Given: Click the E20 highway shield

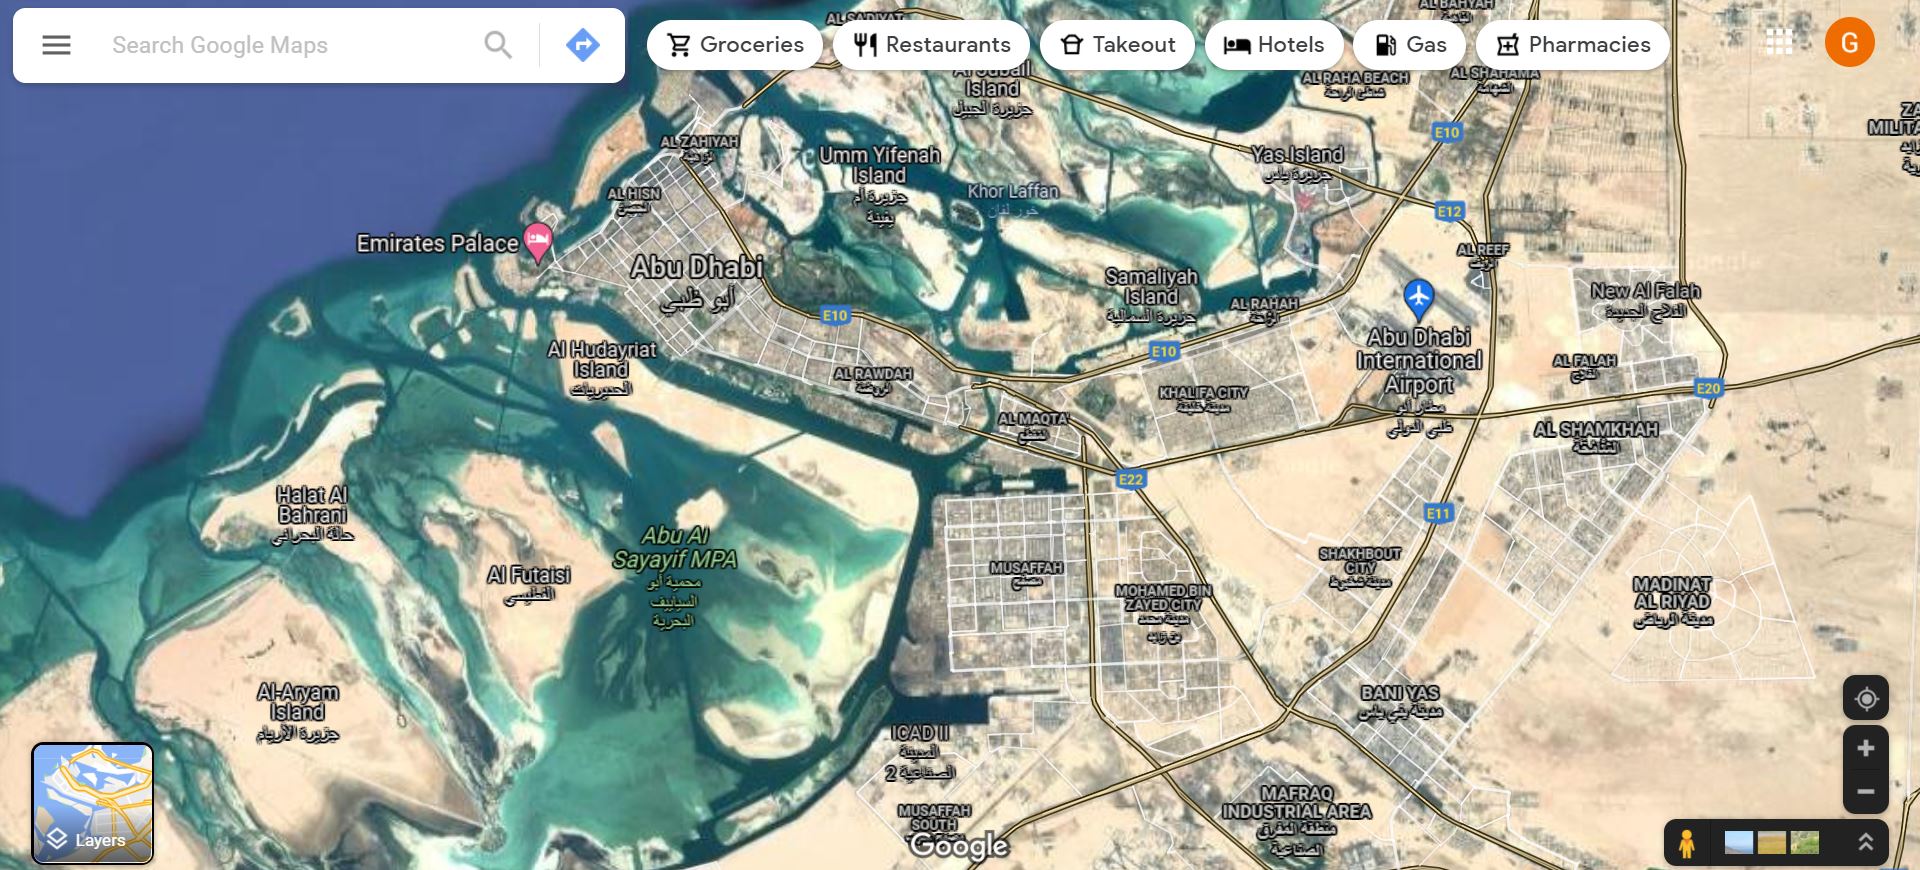Looking at the screenshot, I should [x=1708, y=388].
